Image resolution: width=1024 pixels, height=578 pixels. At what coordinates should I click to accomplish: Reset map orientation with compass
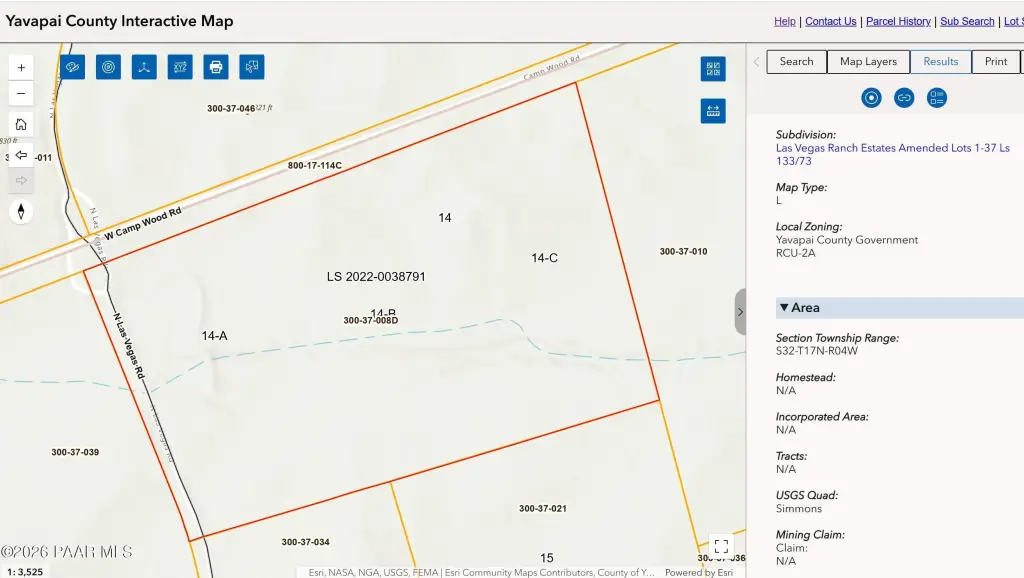21,212
